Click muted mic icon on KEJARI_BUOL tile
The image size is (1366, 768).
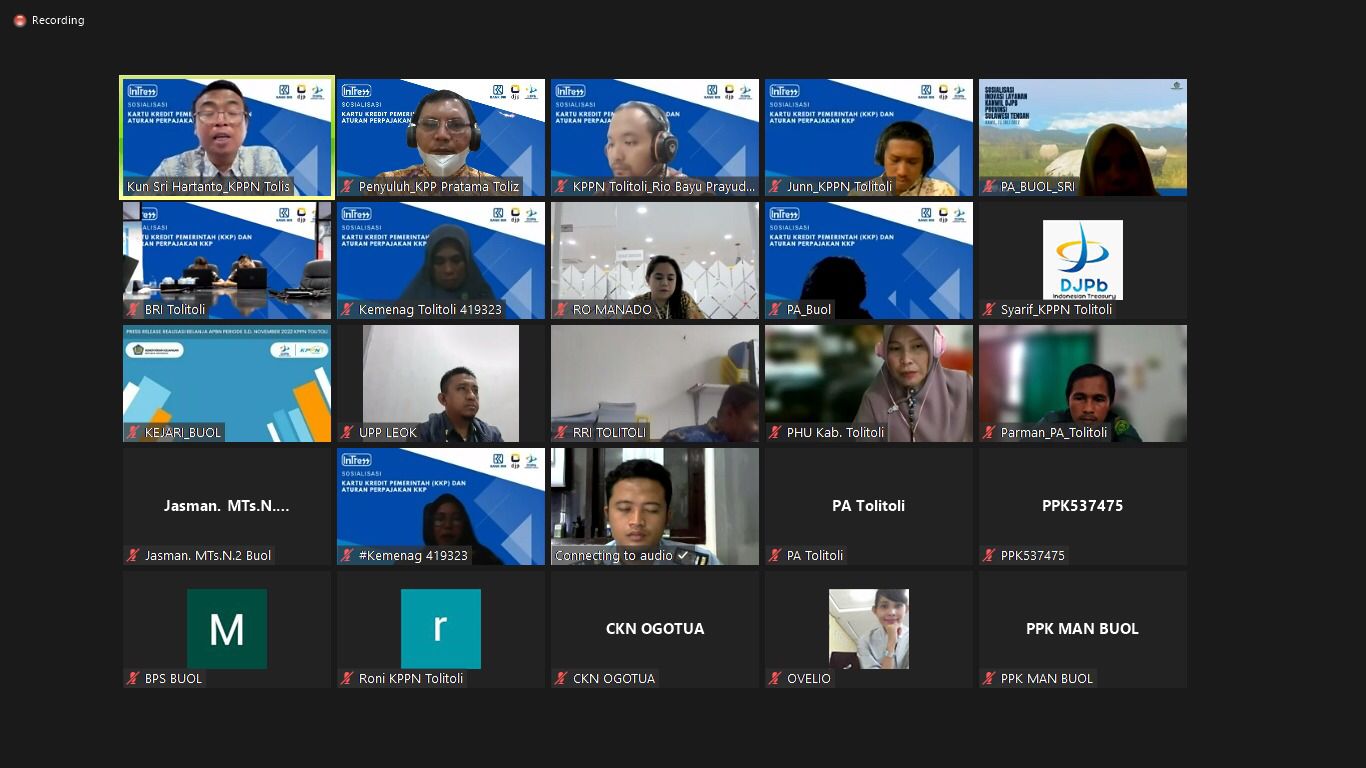click(x=133, y=432)
